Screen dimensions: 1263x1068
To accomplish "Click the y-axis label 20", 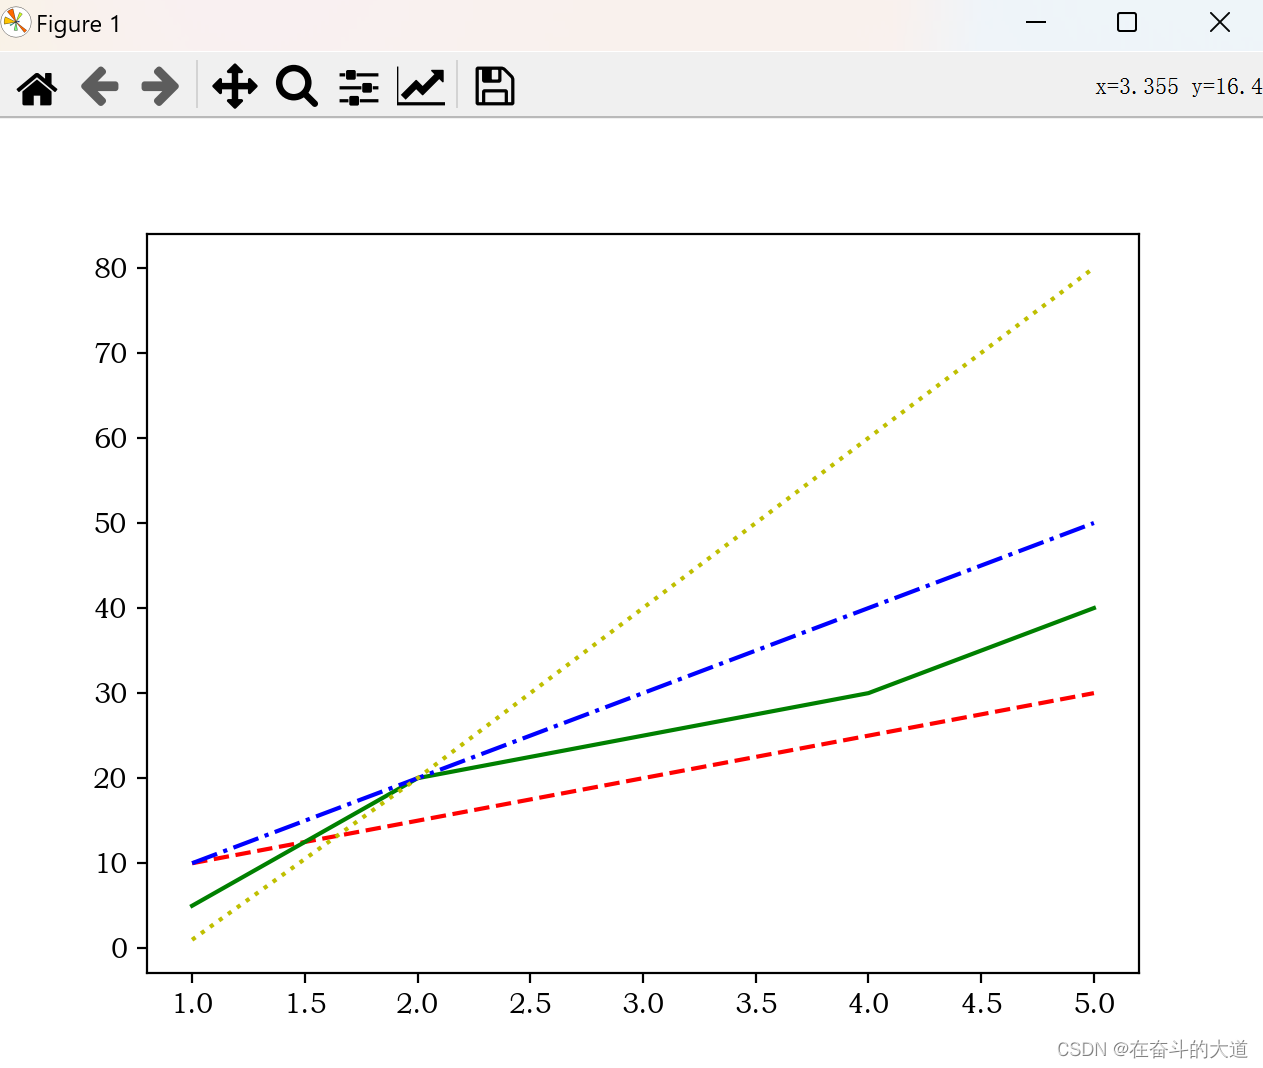I will (x=111, y=778).
